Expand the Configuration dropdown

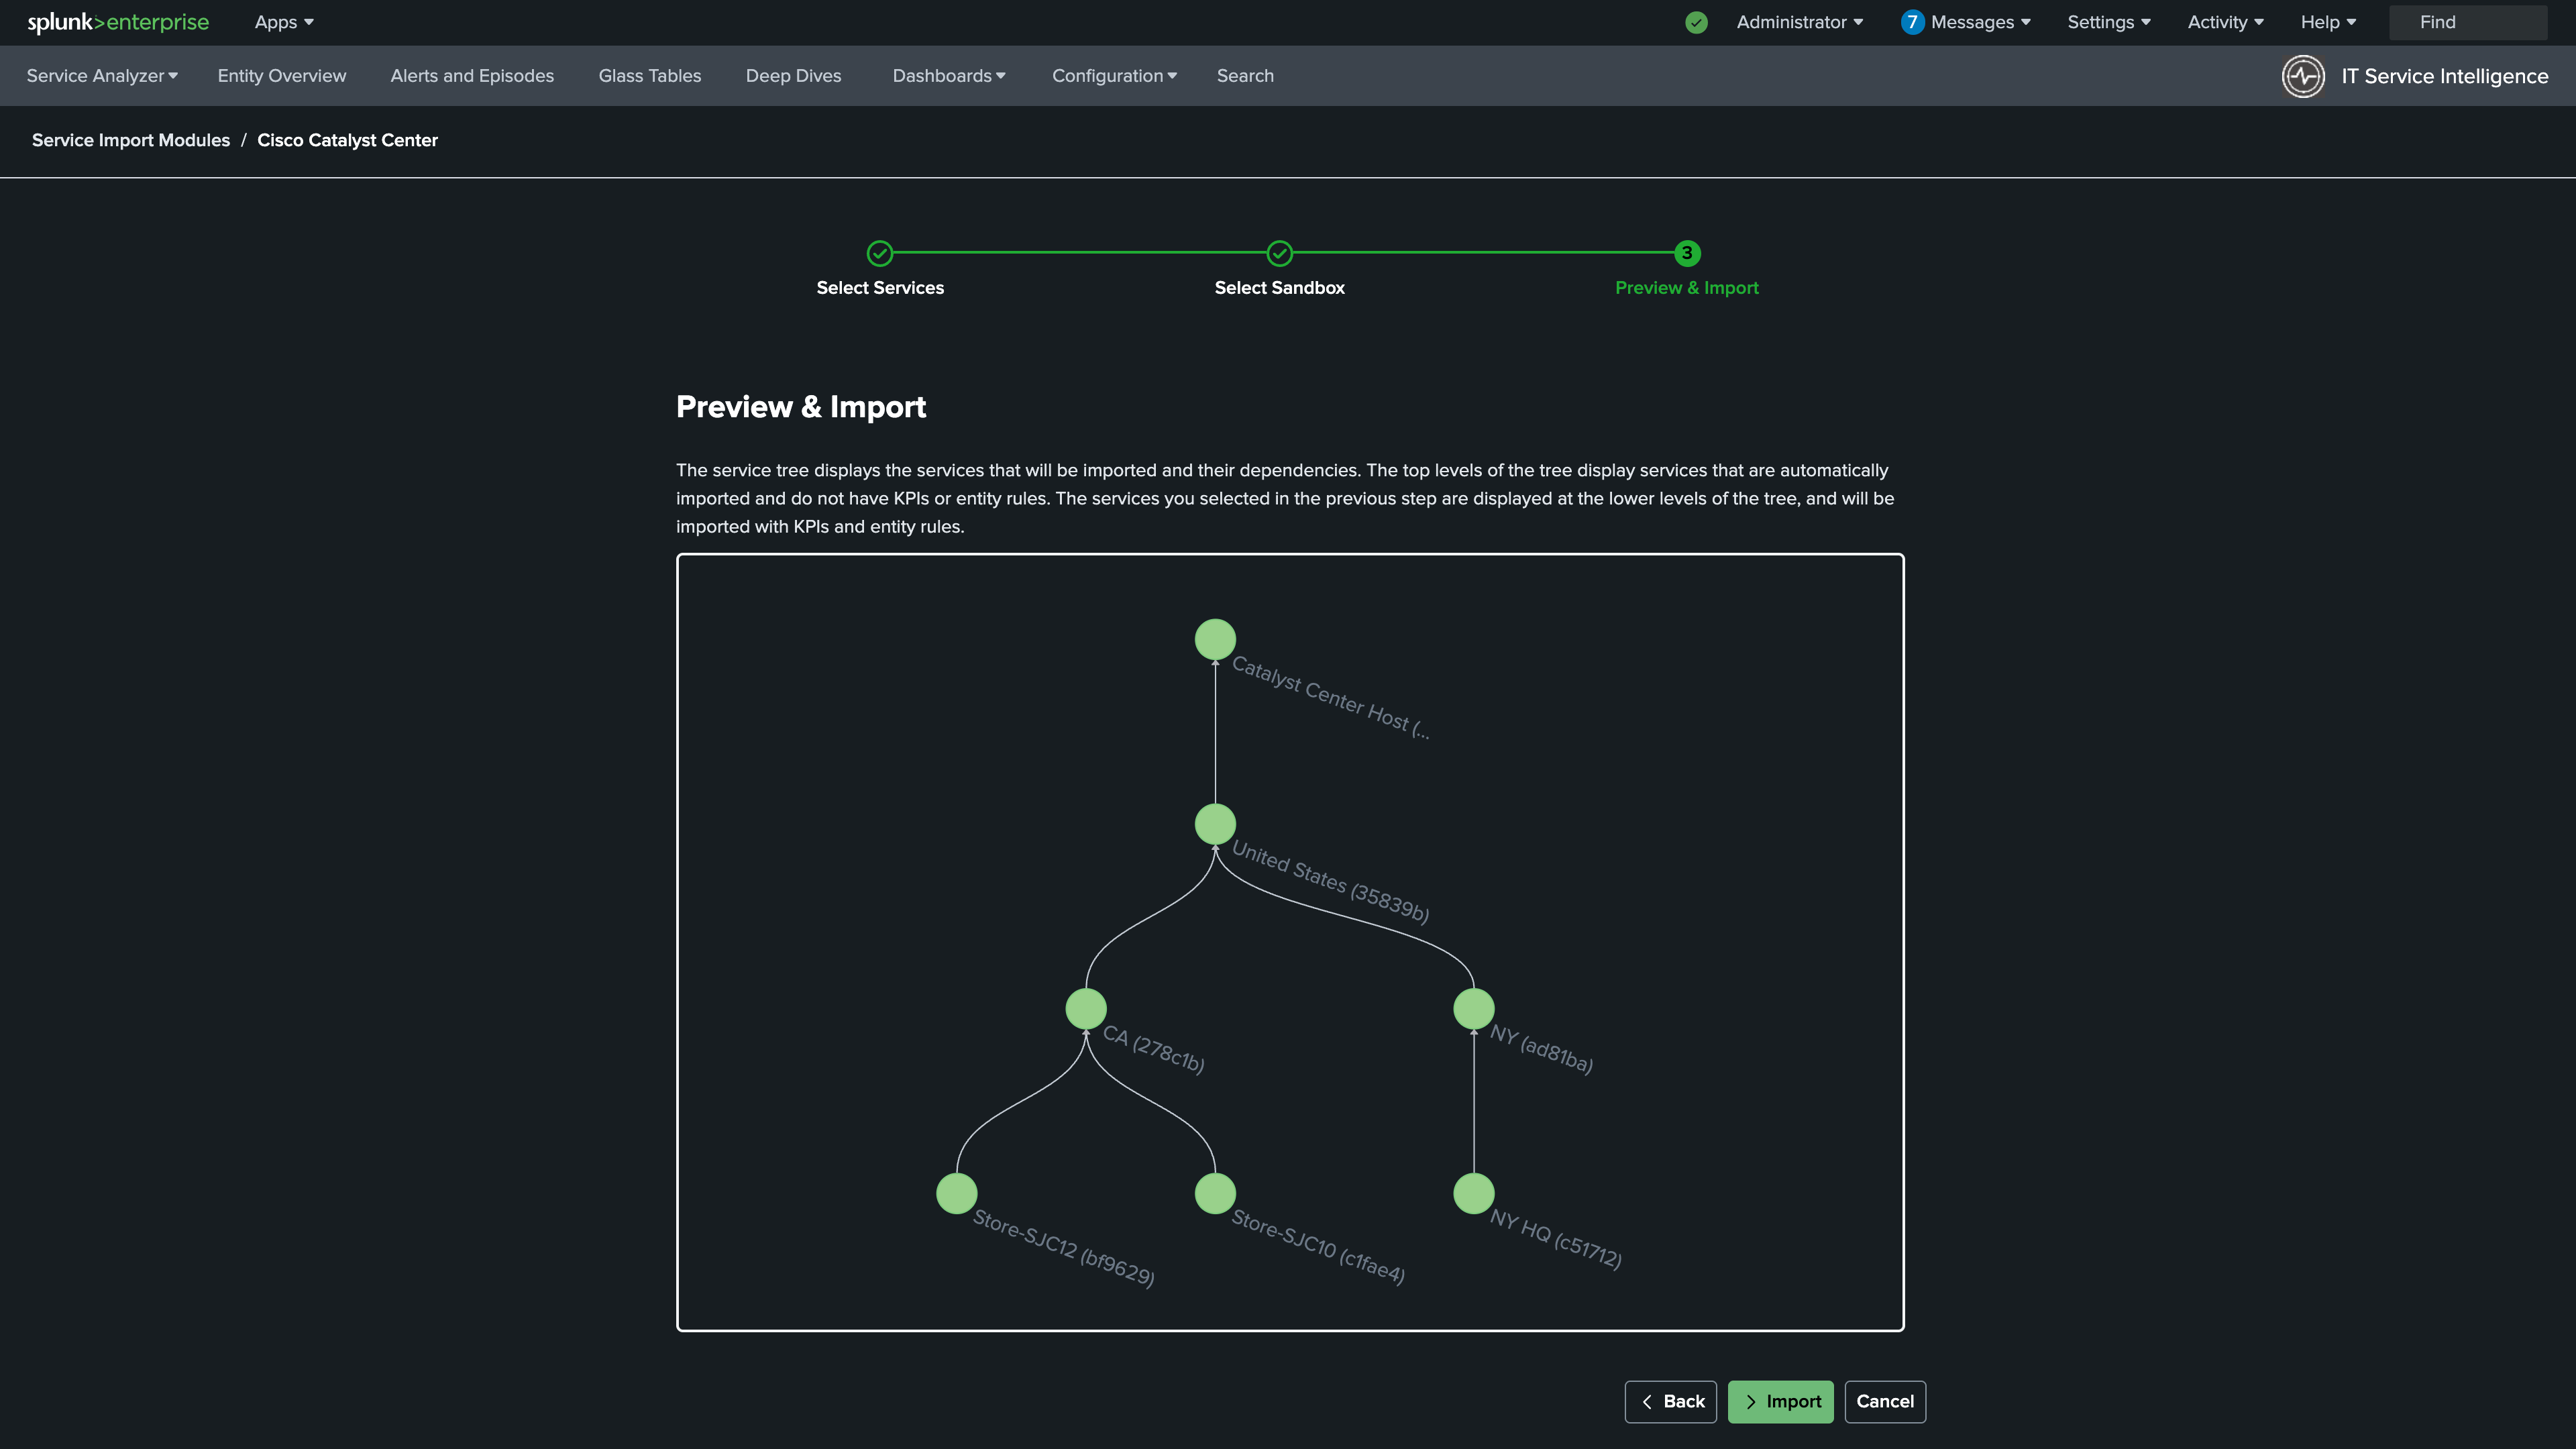(1114, 76)
